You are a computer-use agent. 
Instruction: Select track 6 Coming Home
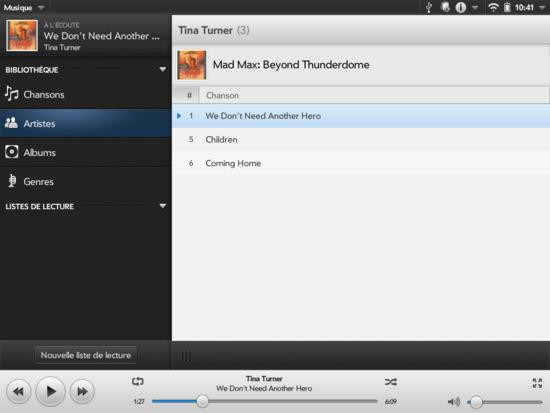[361, 163]
